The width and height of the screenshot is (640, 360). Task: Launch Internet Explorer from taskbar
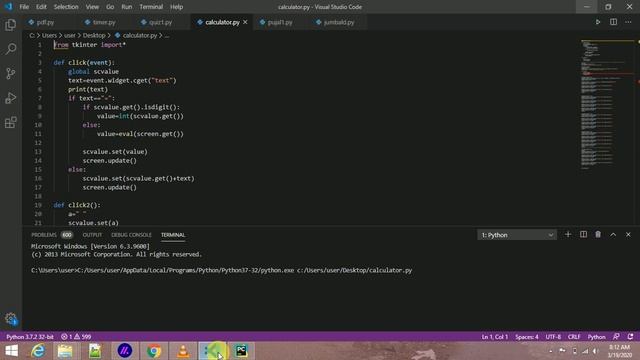click(38, 351)
